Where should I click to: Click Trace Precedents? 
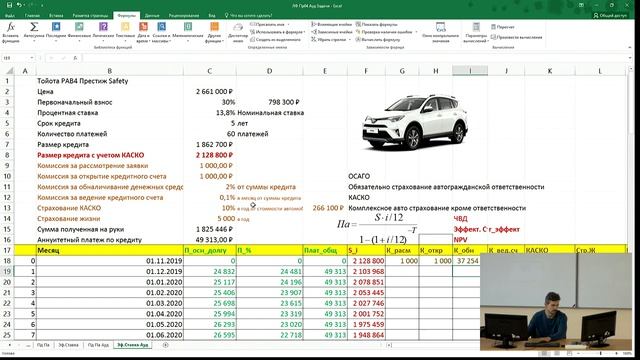click(331, 24)
